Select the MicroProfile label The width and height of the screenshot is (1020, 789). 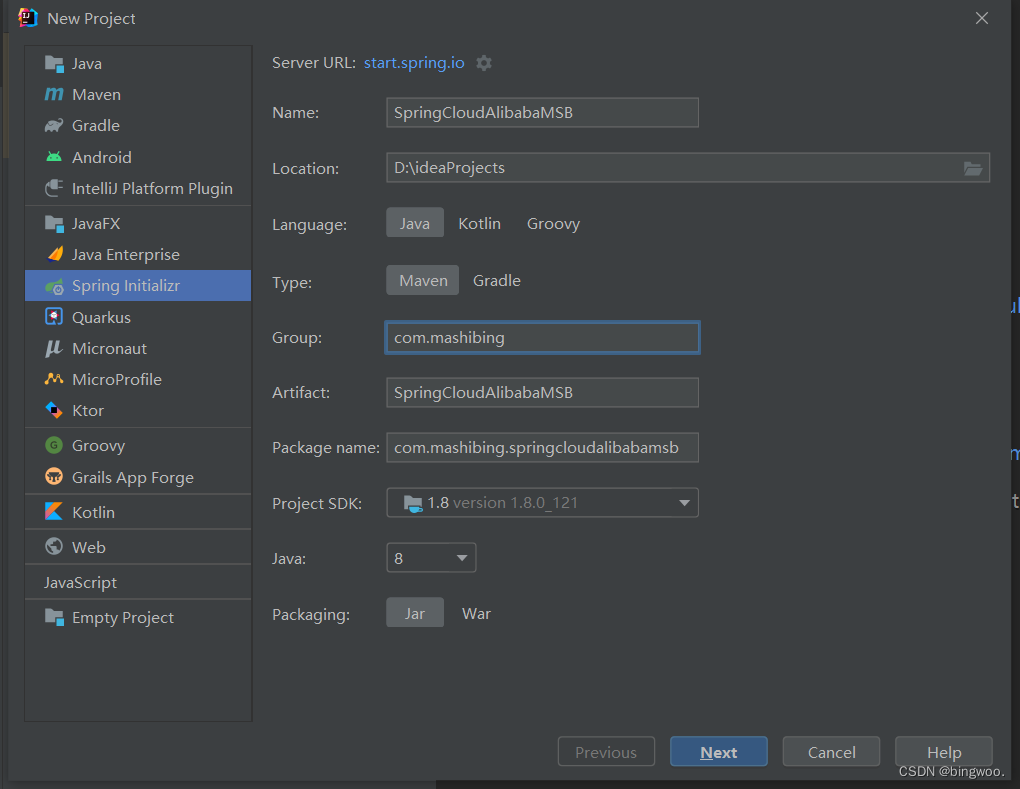tap(117, 379)
